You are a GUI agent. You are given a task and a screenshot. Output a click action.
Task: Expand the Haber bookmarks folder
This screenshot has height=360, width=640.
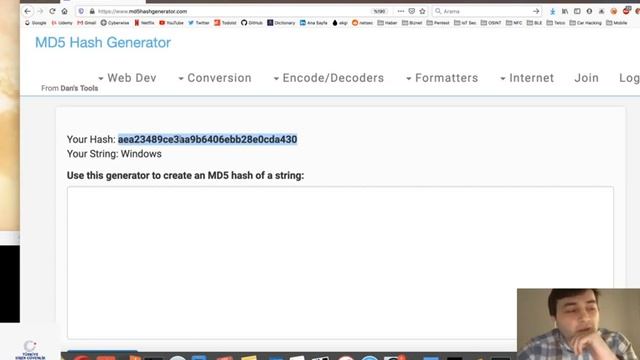coord(387,23)
